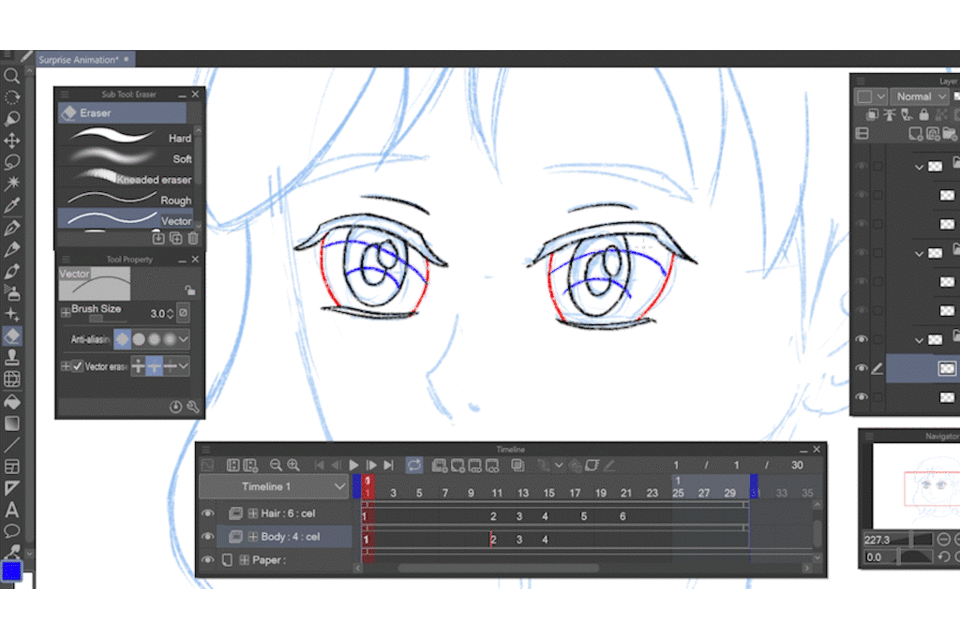
Task: Zoom out the timeline
Action: [x=276, y=466]
